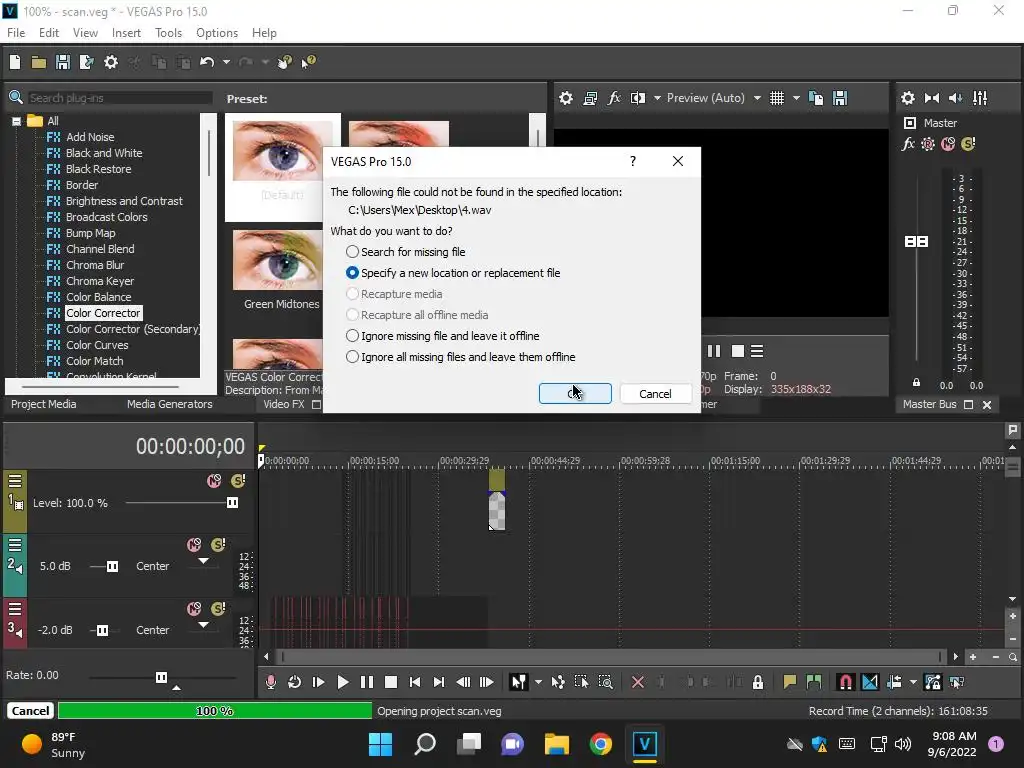The width and height of the screenshot is (1024, 768).
Task: Click the Video Output FX icon in preview
Action: tap(614, 98)
